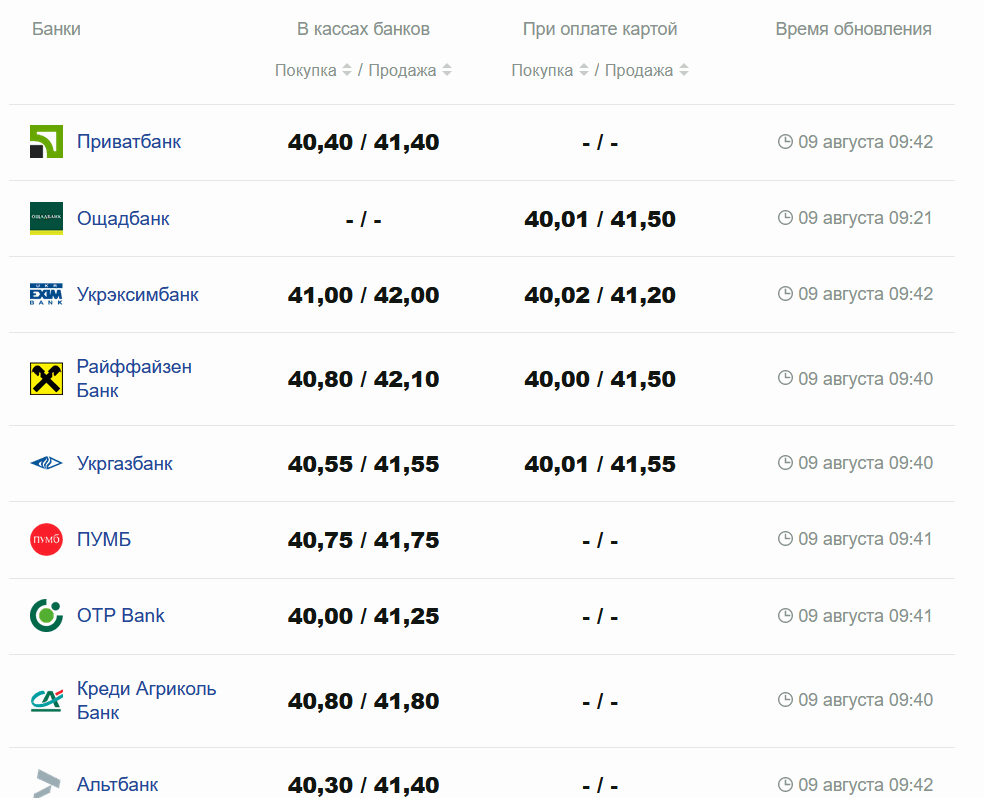Click Приватбанк clock icon by update time
The width and height of the screenshot is (984, 798).
785,142
